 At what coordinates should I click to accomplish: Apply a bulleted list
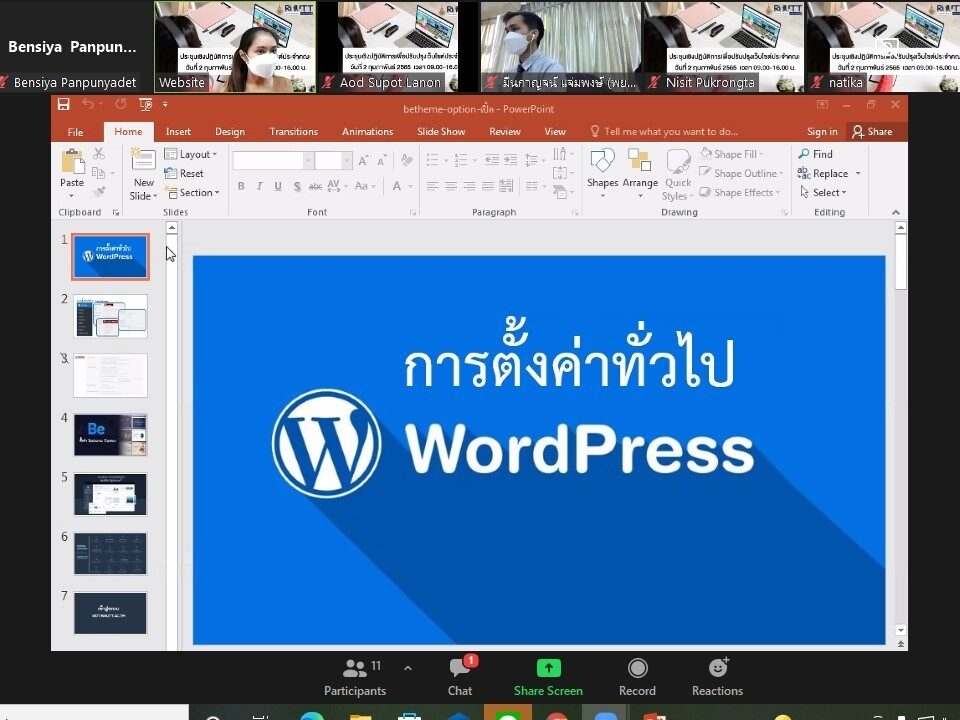(x=432, y=160)
